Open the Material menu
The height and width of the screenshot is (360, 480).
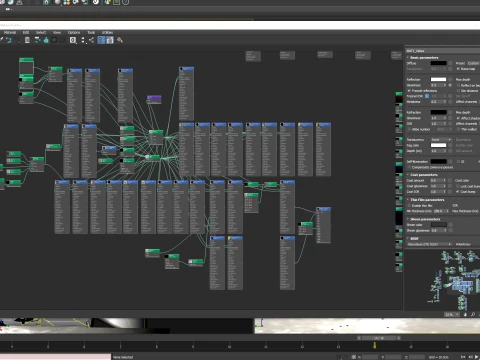pos(10,32)
